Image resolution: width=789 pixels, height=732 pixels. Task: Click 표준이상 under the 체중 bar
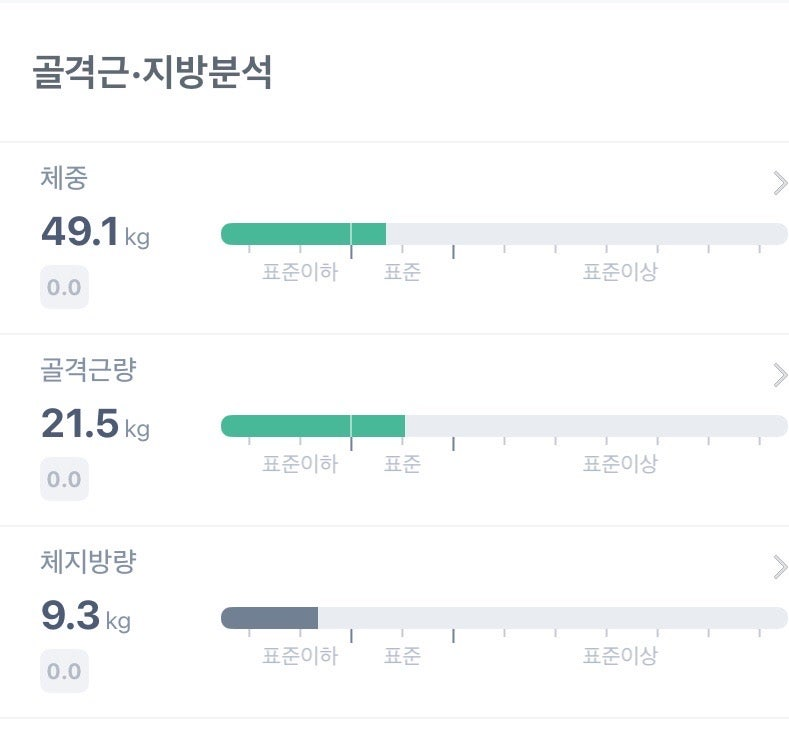(620, 272)
